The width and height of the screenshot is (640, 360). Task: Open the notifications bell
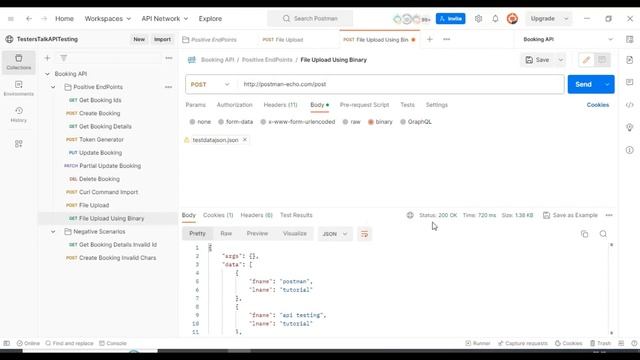(495, 19)
